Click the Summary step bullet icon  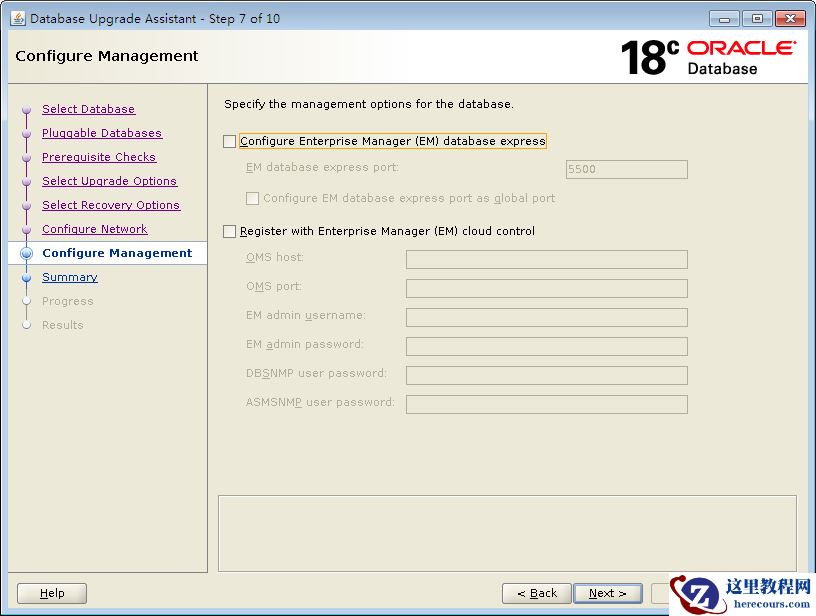pyautogui.click(x=27, y=278)
